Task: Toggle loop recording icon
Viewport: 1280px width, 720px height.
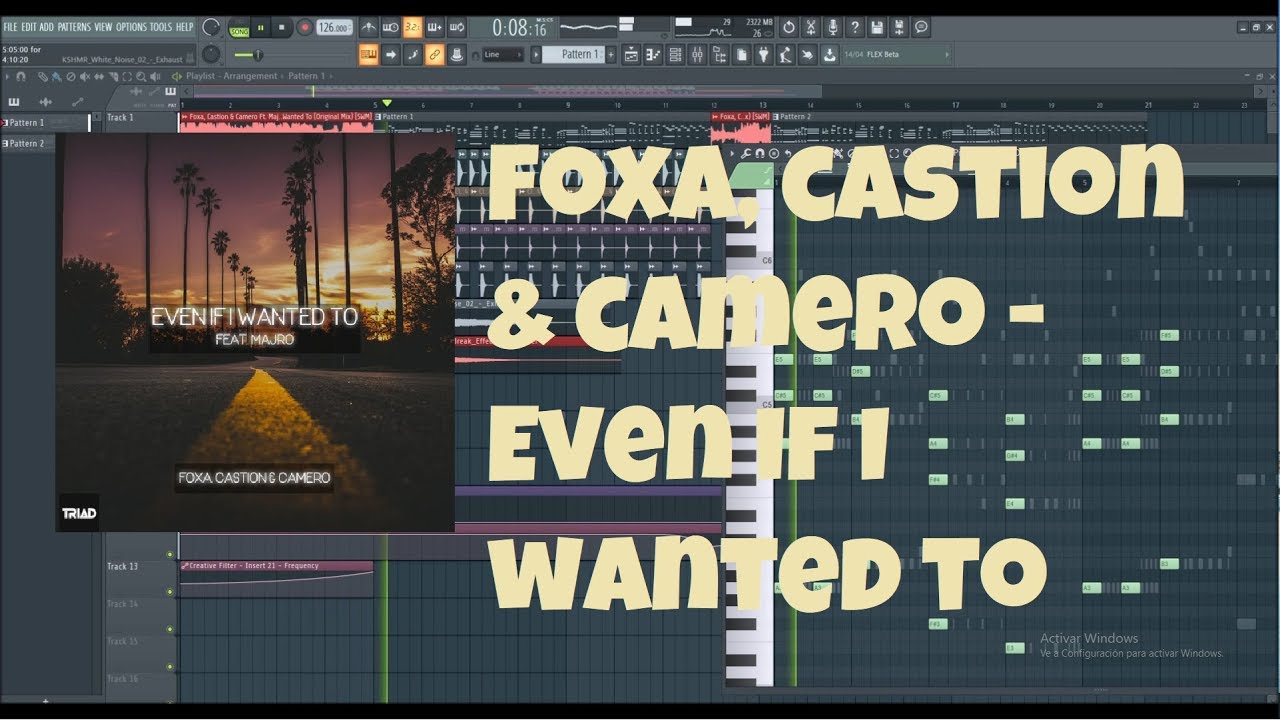Action: [x=456, y=28]
